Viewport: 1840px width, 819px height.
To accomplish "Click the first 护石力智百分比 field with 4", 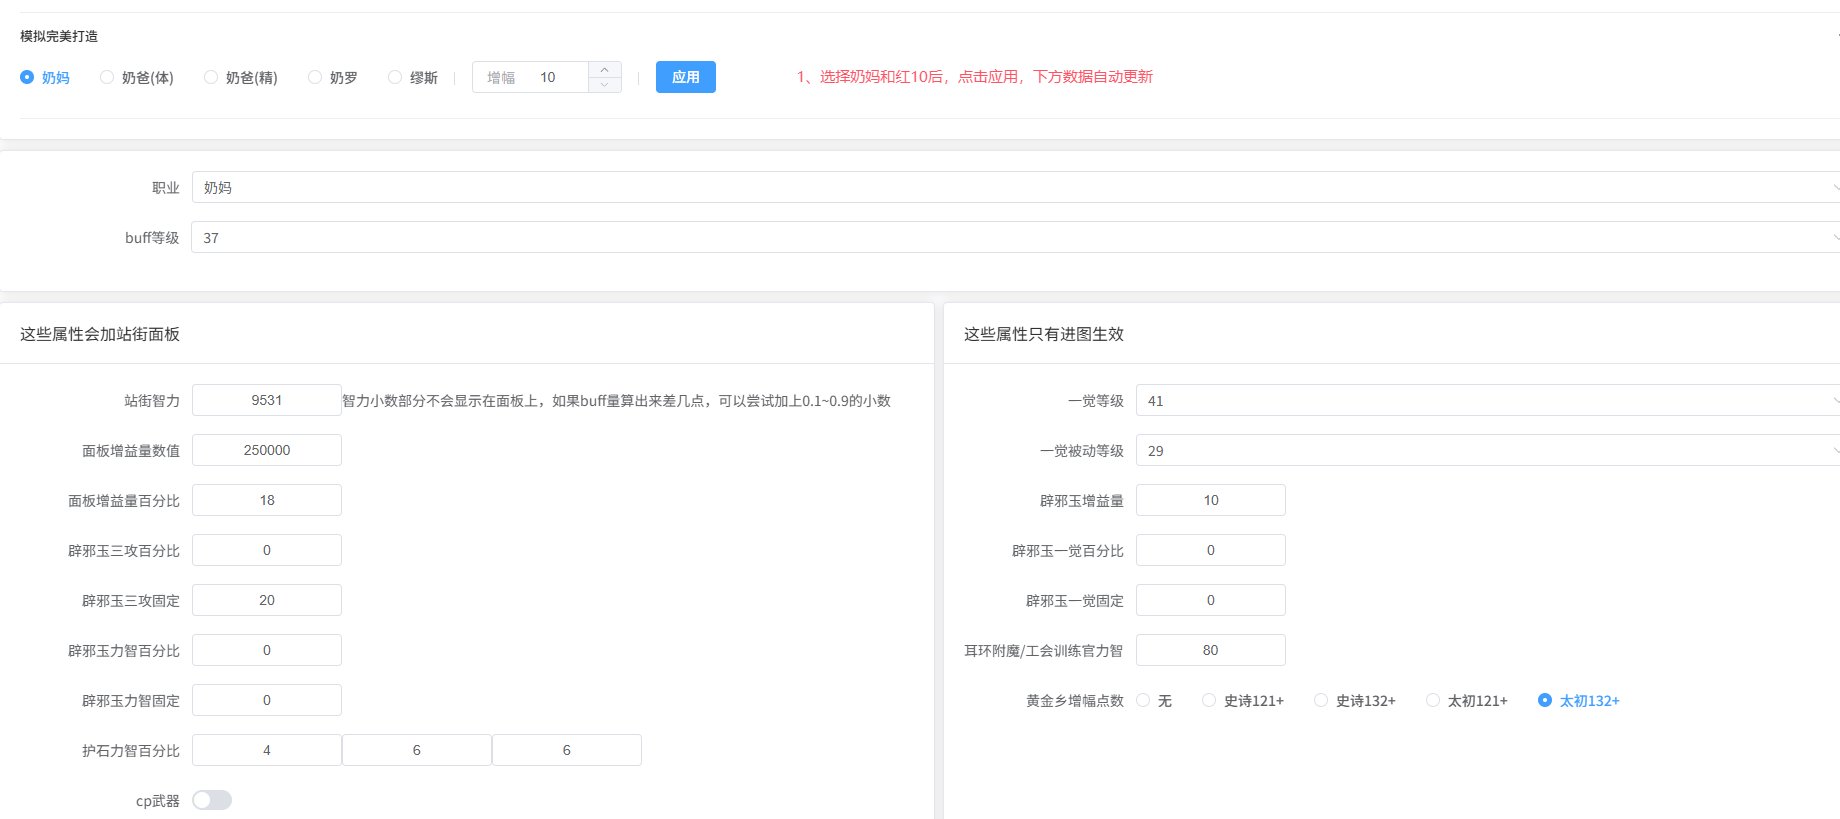I will [267, 750].
